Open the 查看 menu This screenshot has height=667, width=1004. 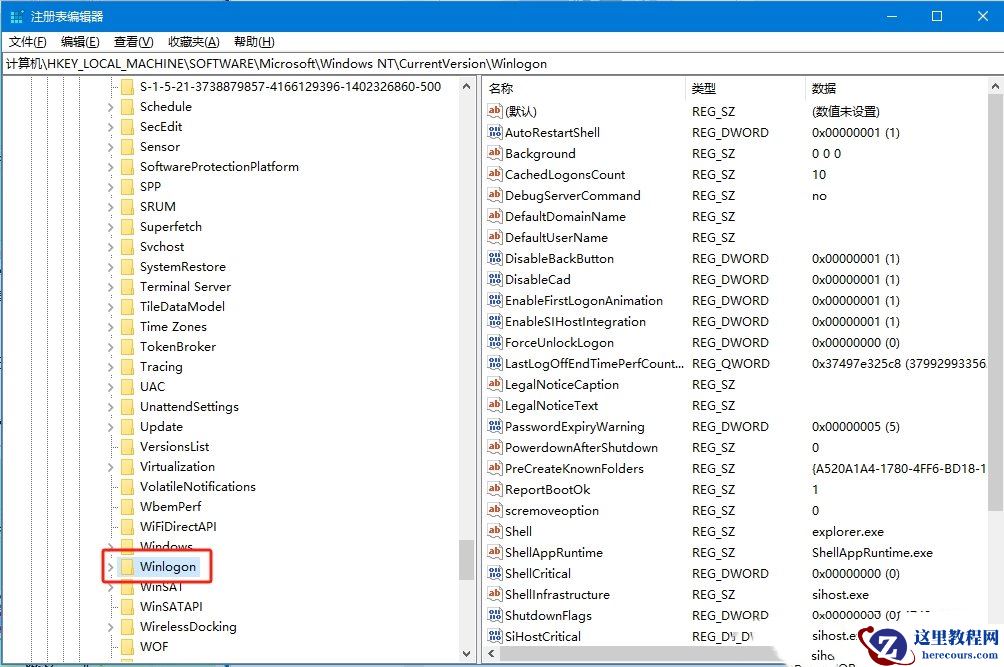[131, 41]
